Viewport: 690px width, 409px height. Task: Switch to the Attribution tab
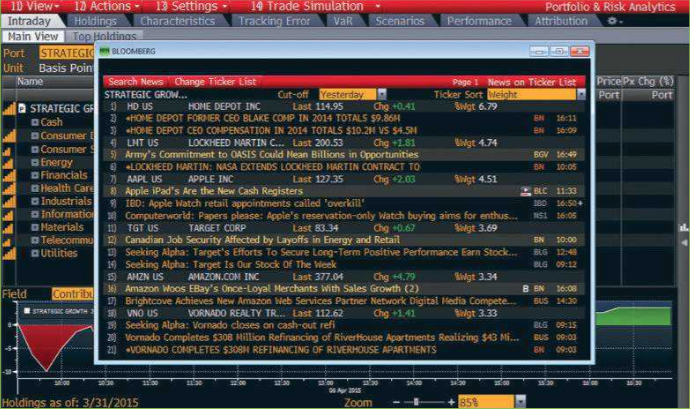click(561, 21)
